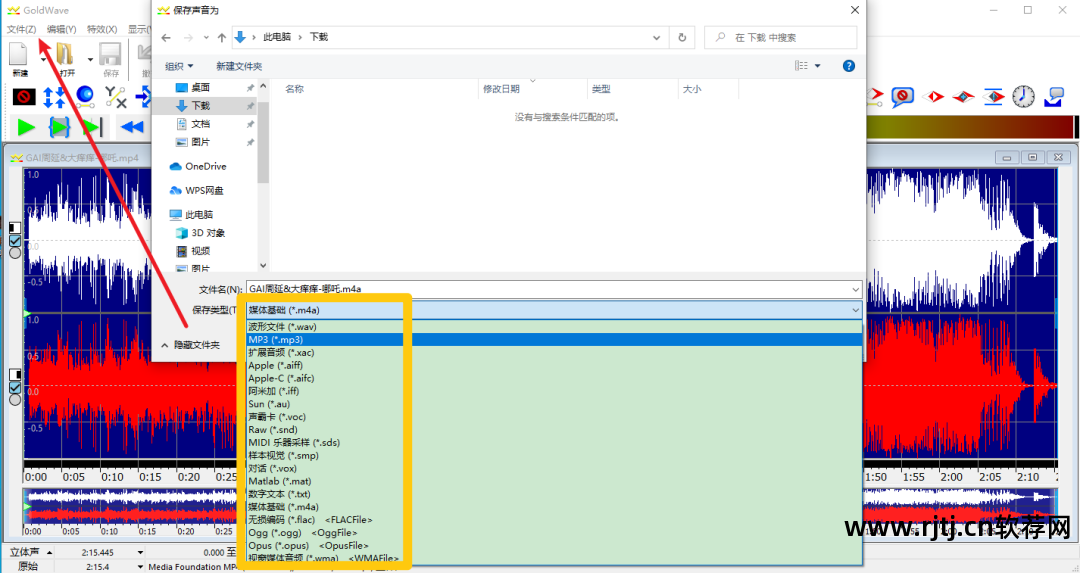This screenshot has width=1080, height=573.
Task: Click the play-to-end button with vertical bar
Action: [92, 127]
